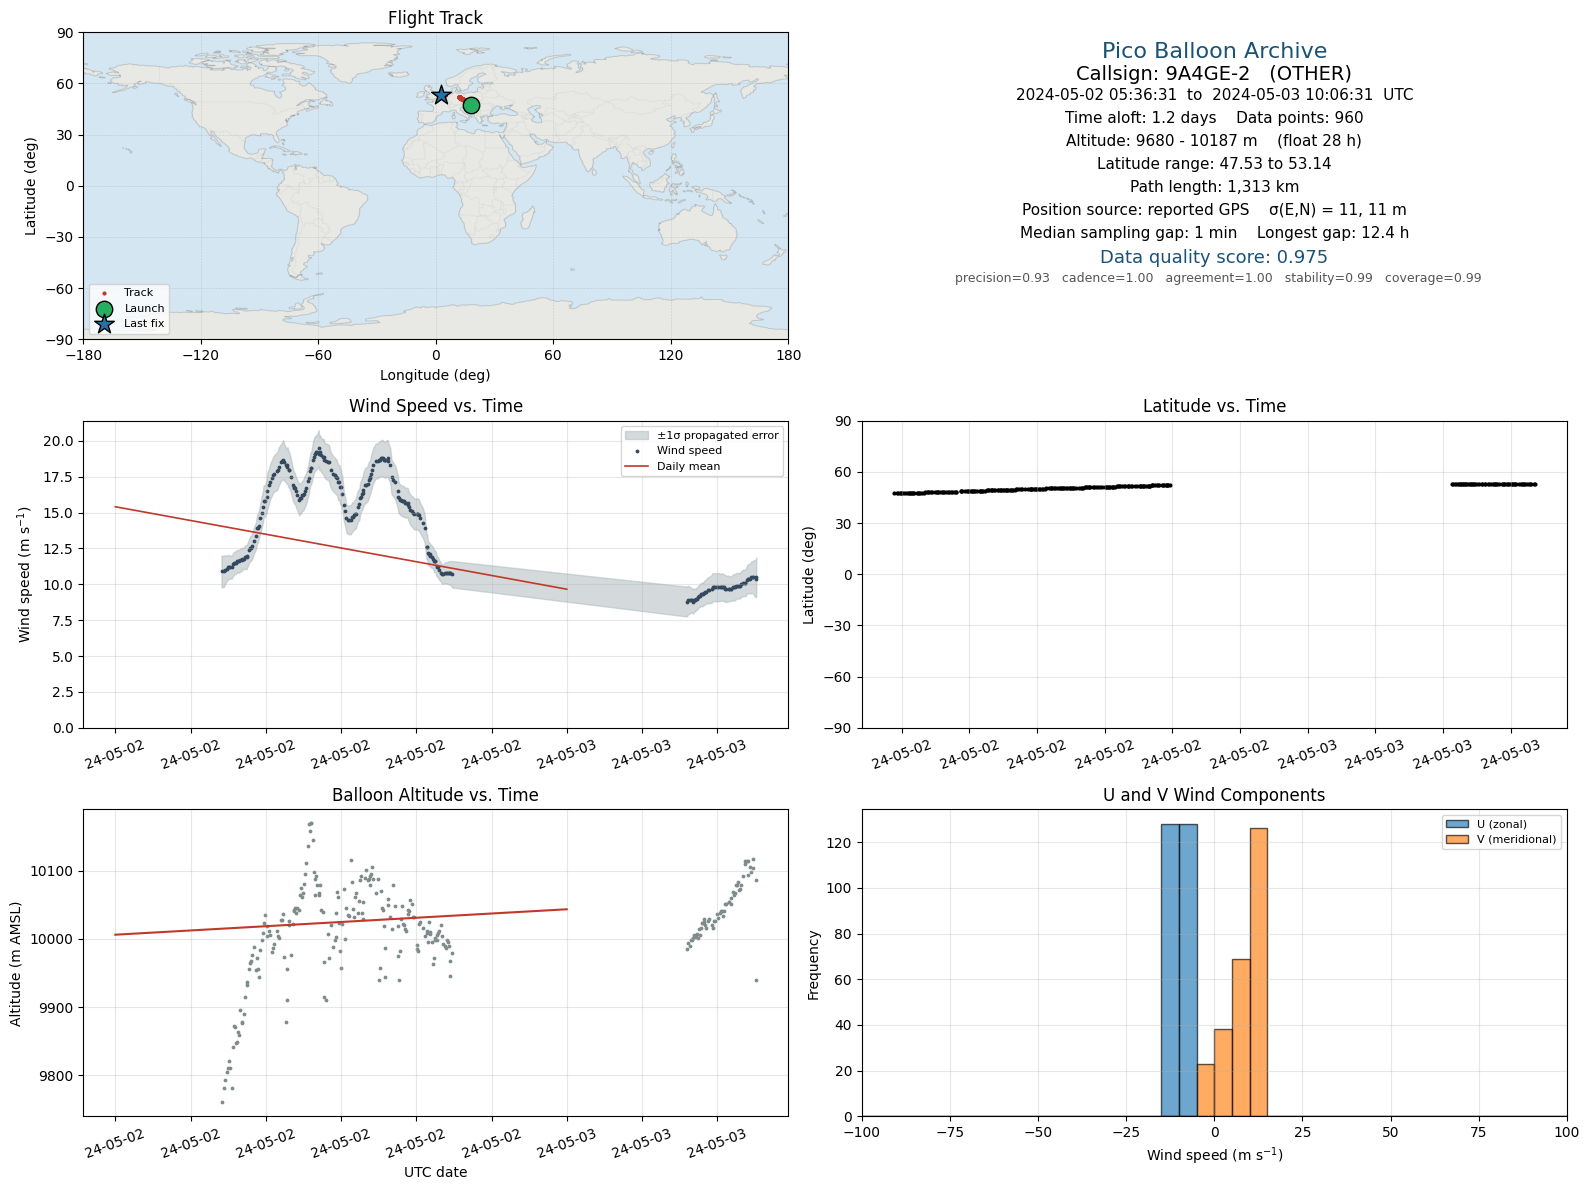The width and height of the screenshot is (1590, 1190).
Task: Click the "Balloon Altitude vs. Time" title
Action: [x=435, y=795]
